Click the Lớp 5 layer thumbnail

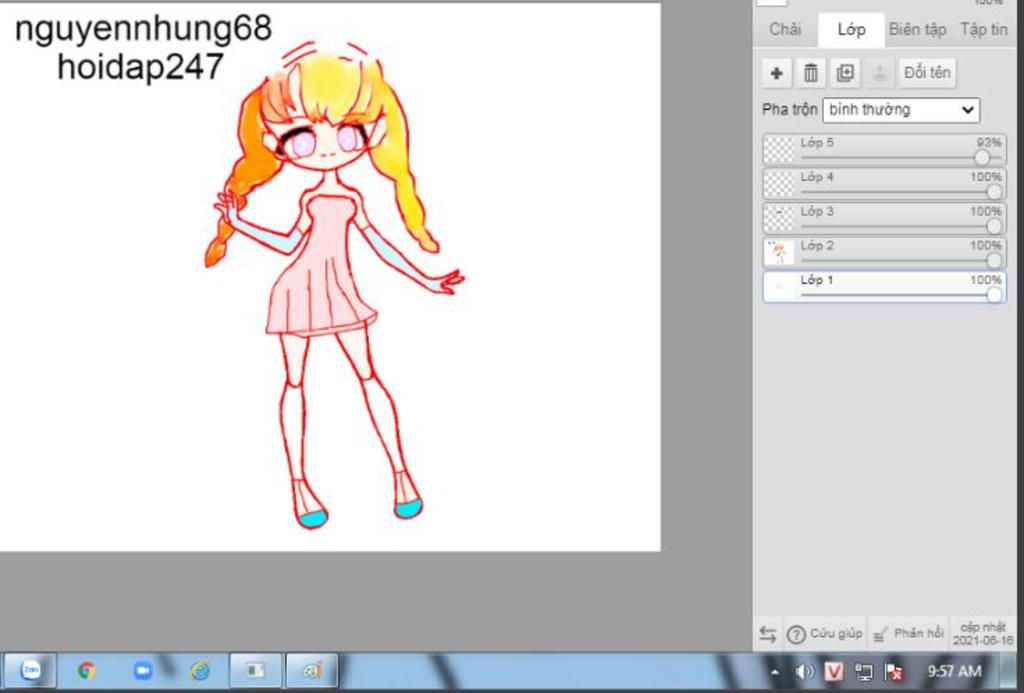coord(779,150)
